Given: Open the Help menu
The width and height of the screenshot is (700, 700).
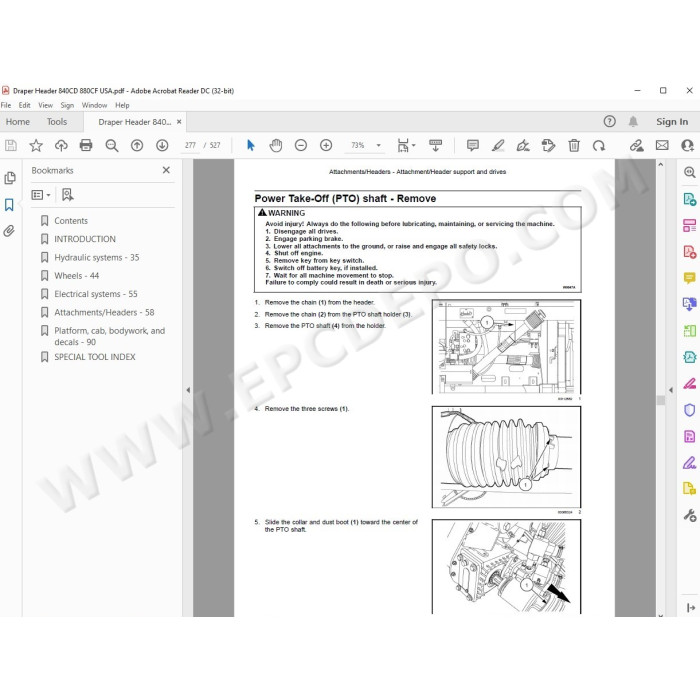Looking at the screenshot, I should pos(122,105).
